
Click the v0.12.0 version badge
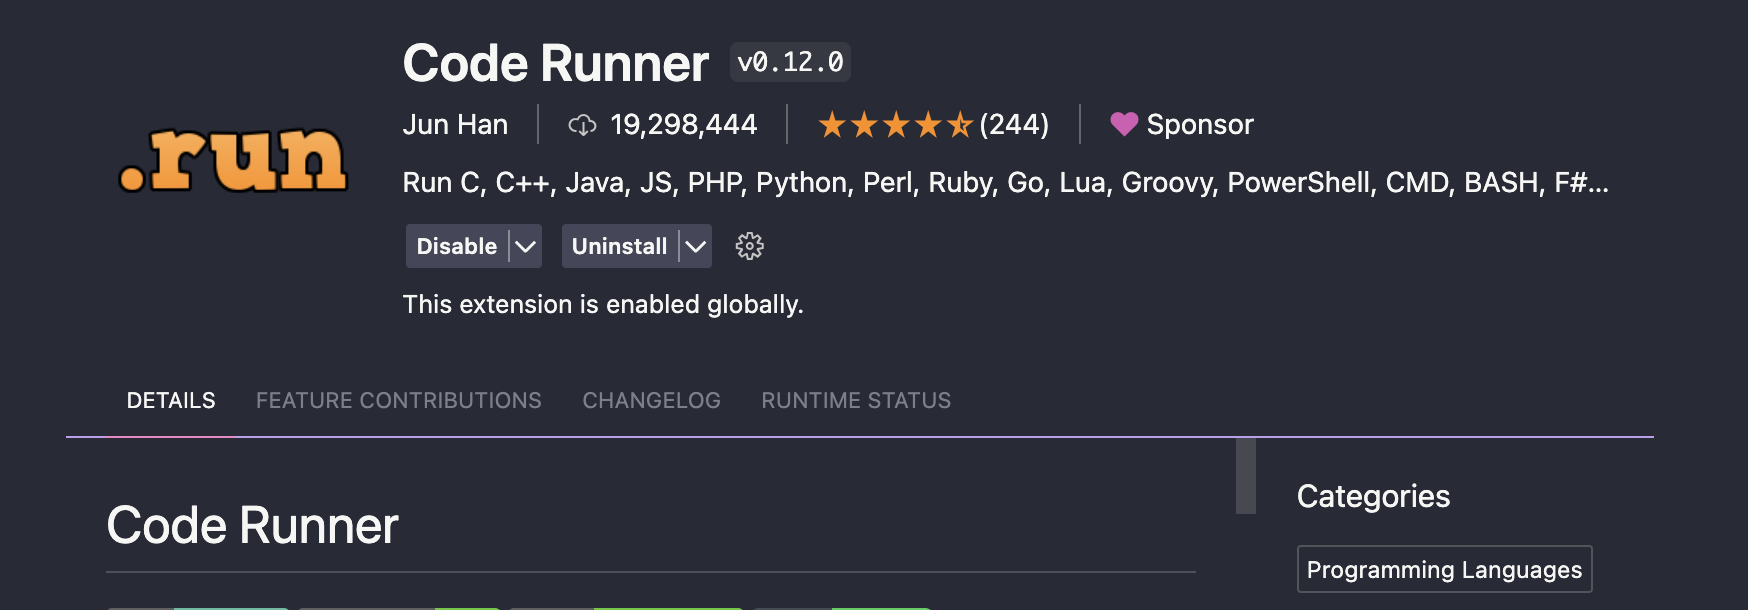click(790, 62)
